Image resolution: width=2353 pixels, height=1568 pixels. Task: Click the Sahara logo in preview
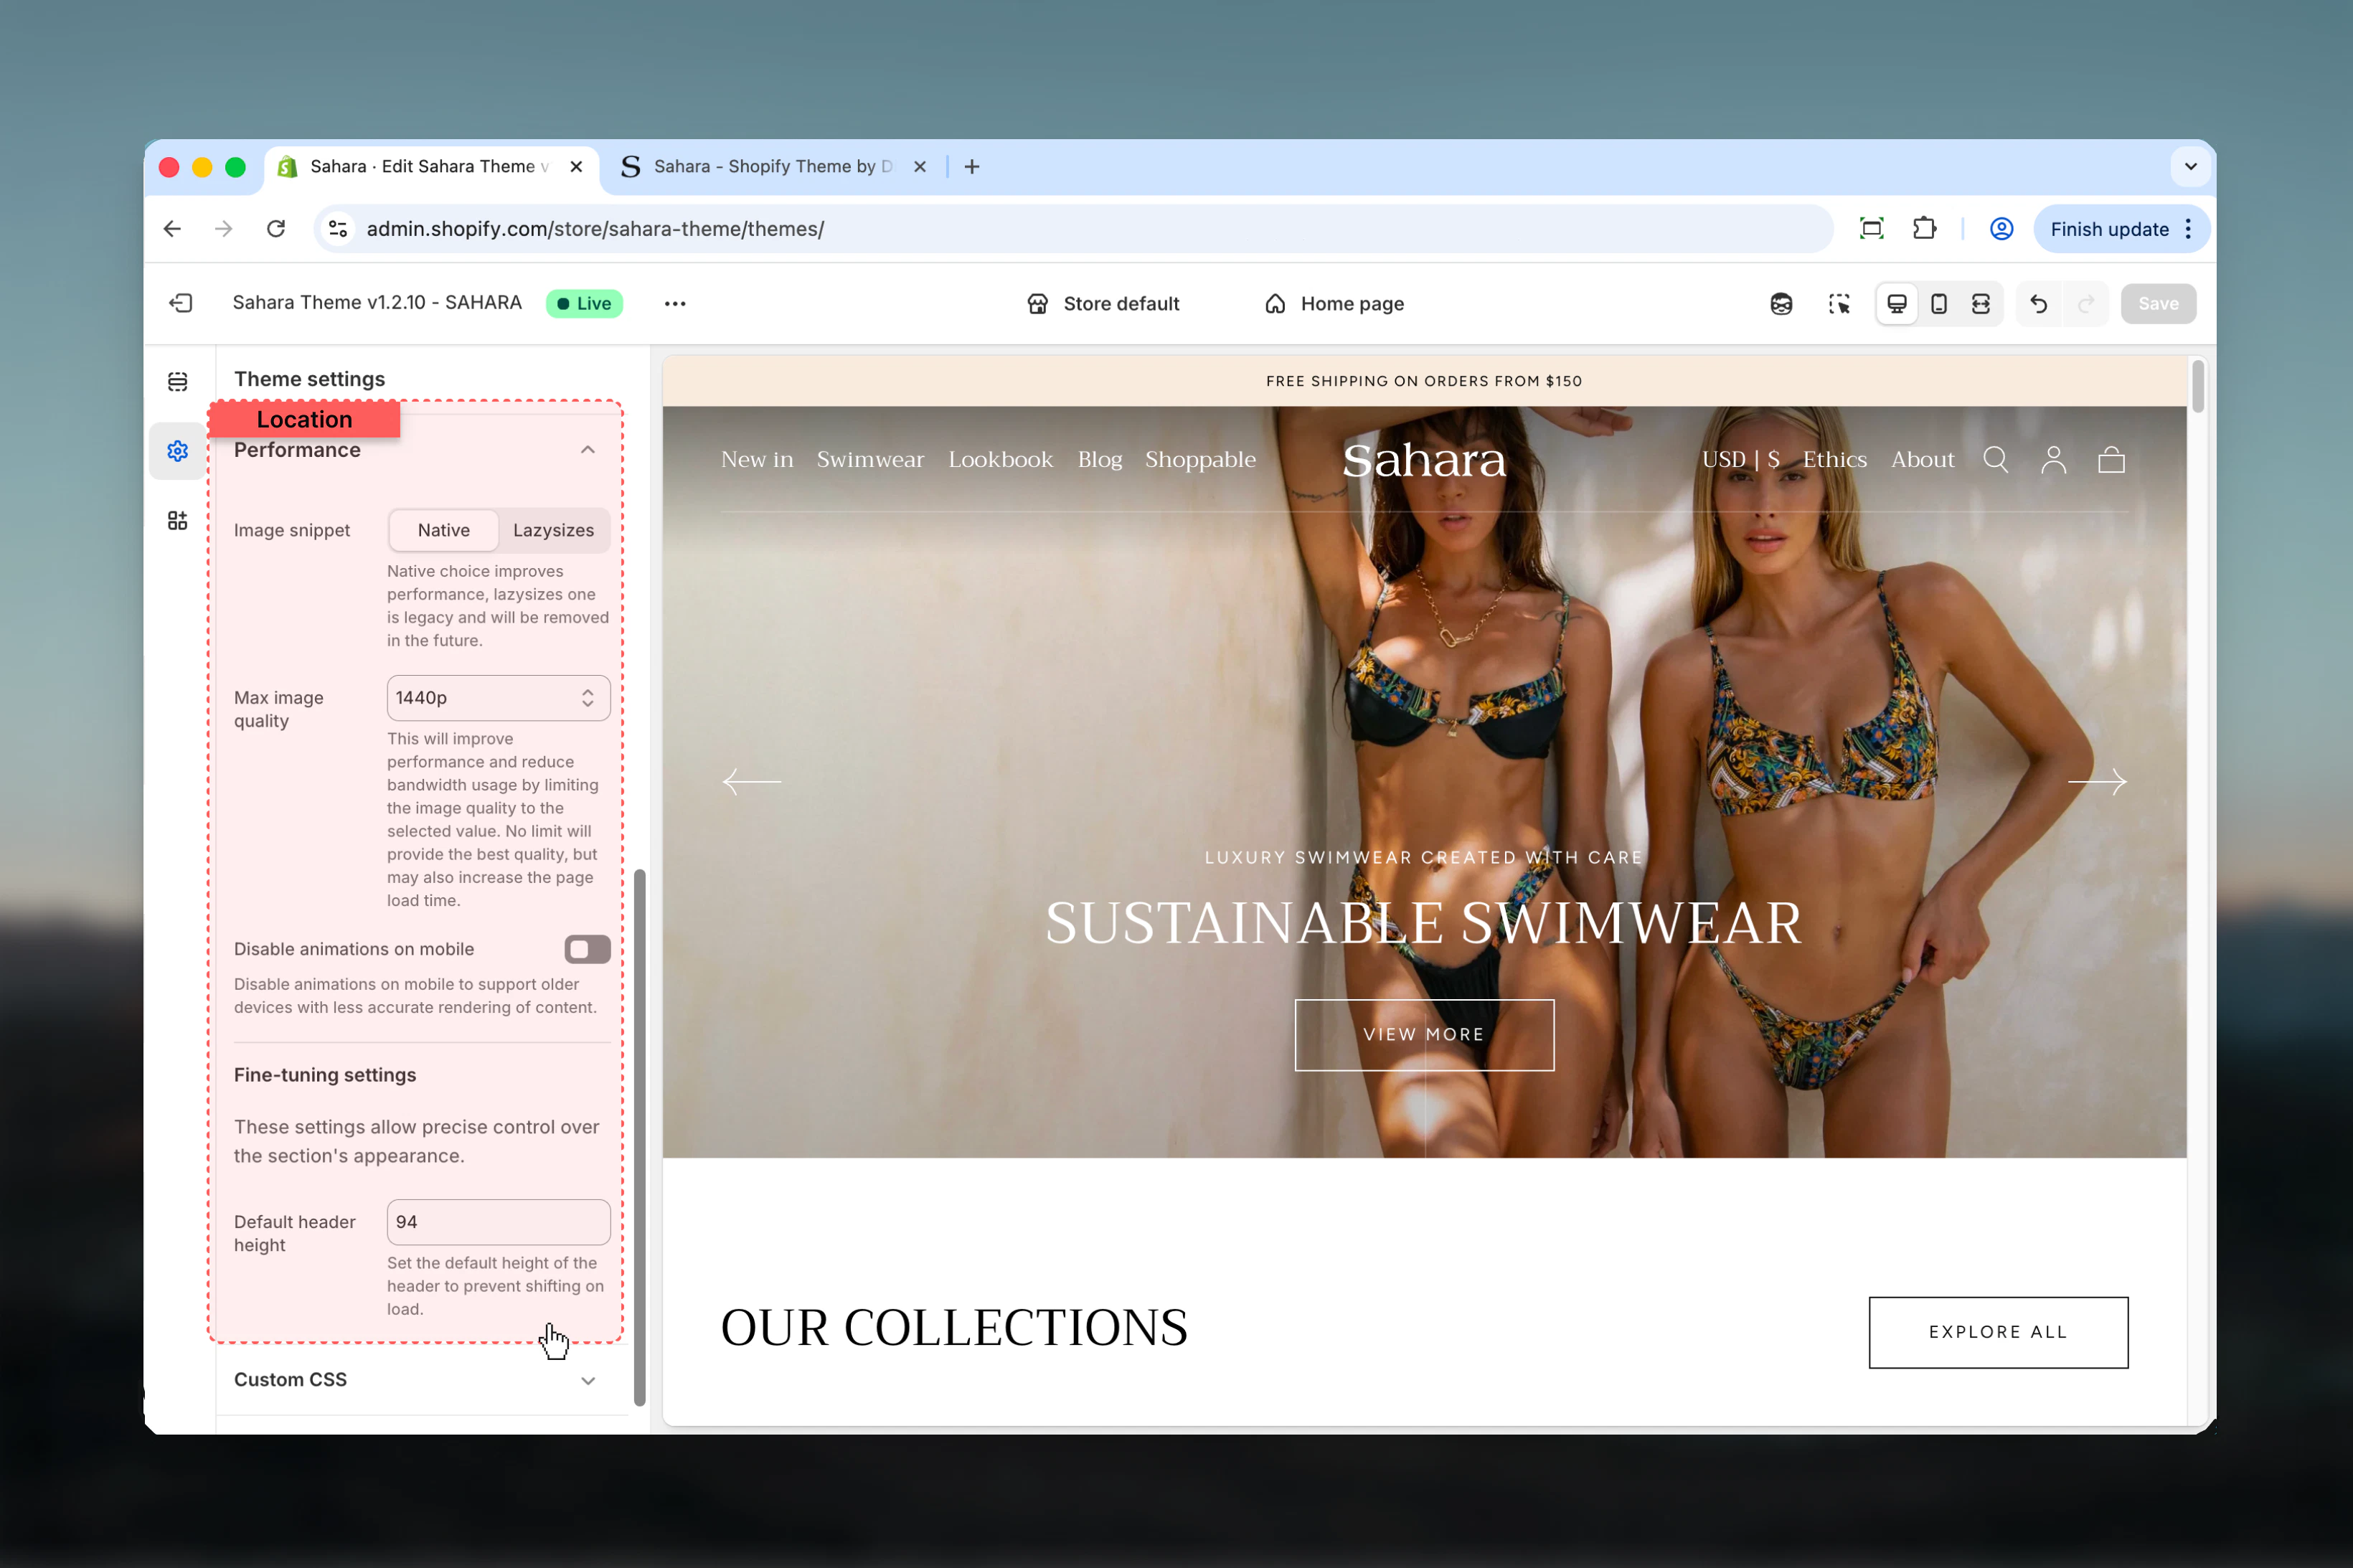click(1424, 459)
